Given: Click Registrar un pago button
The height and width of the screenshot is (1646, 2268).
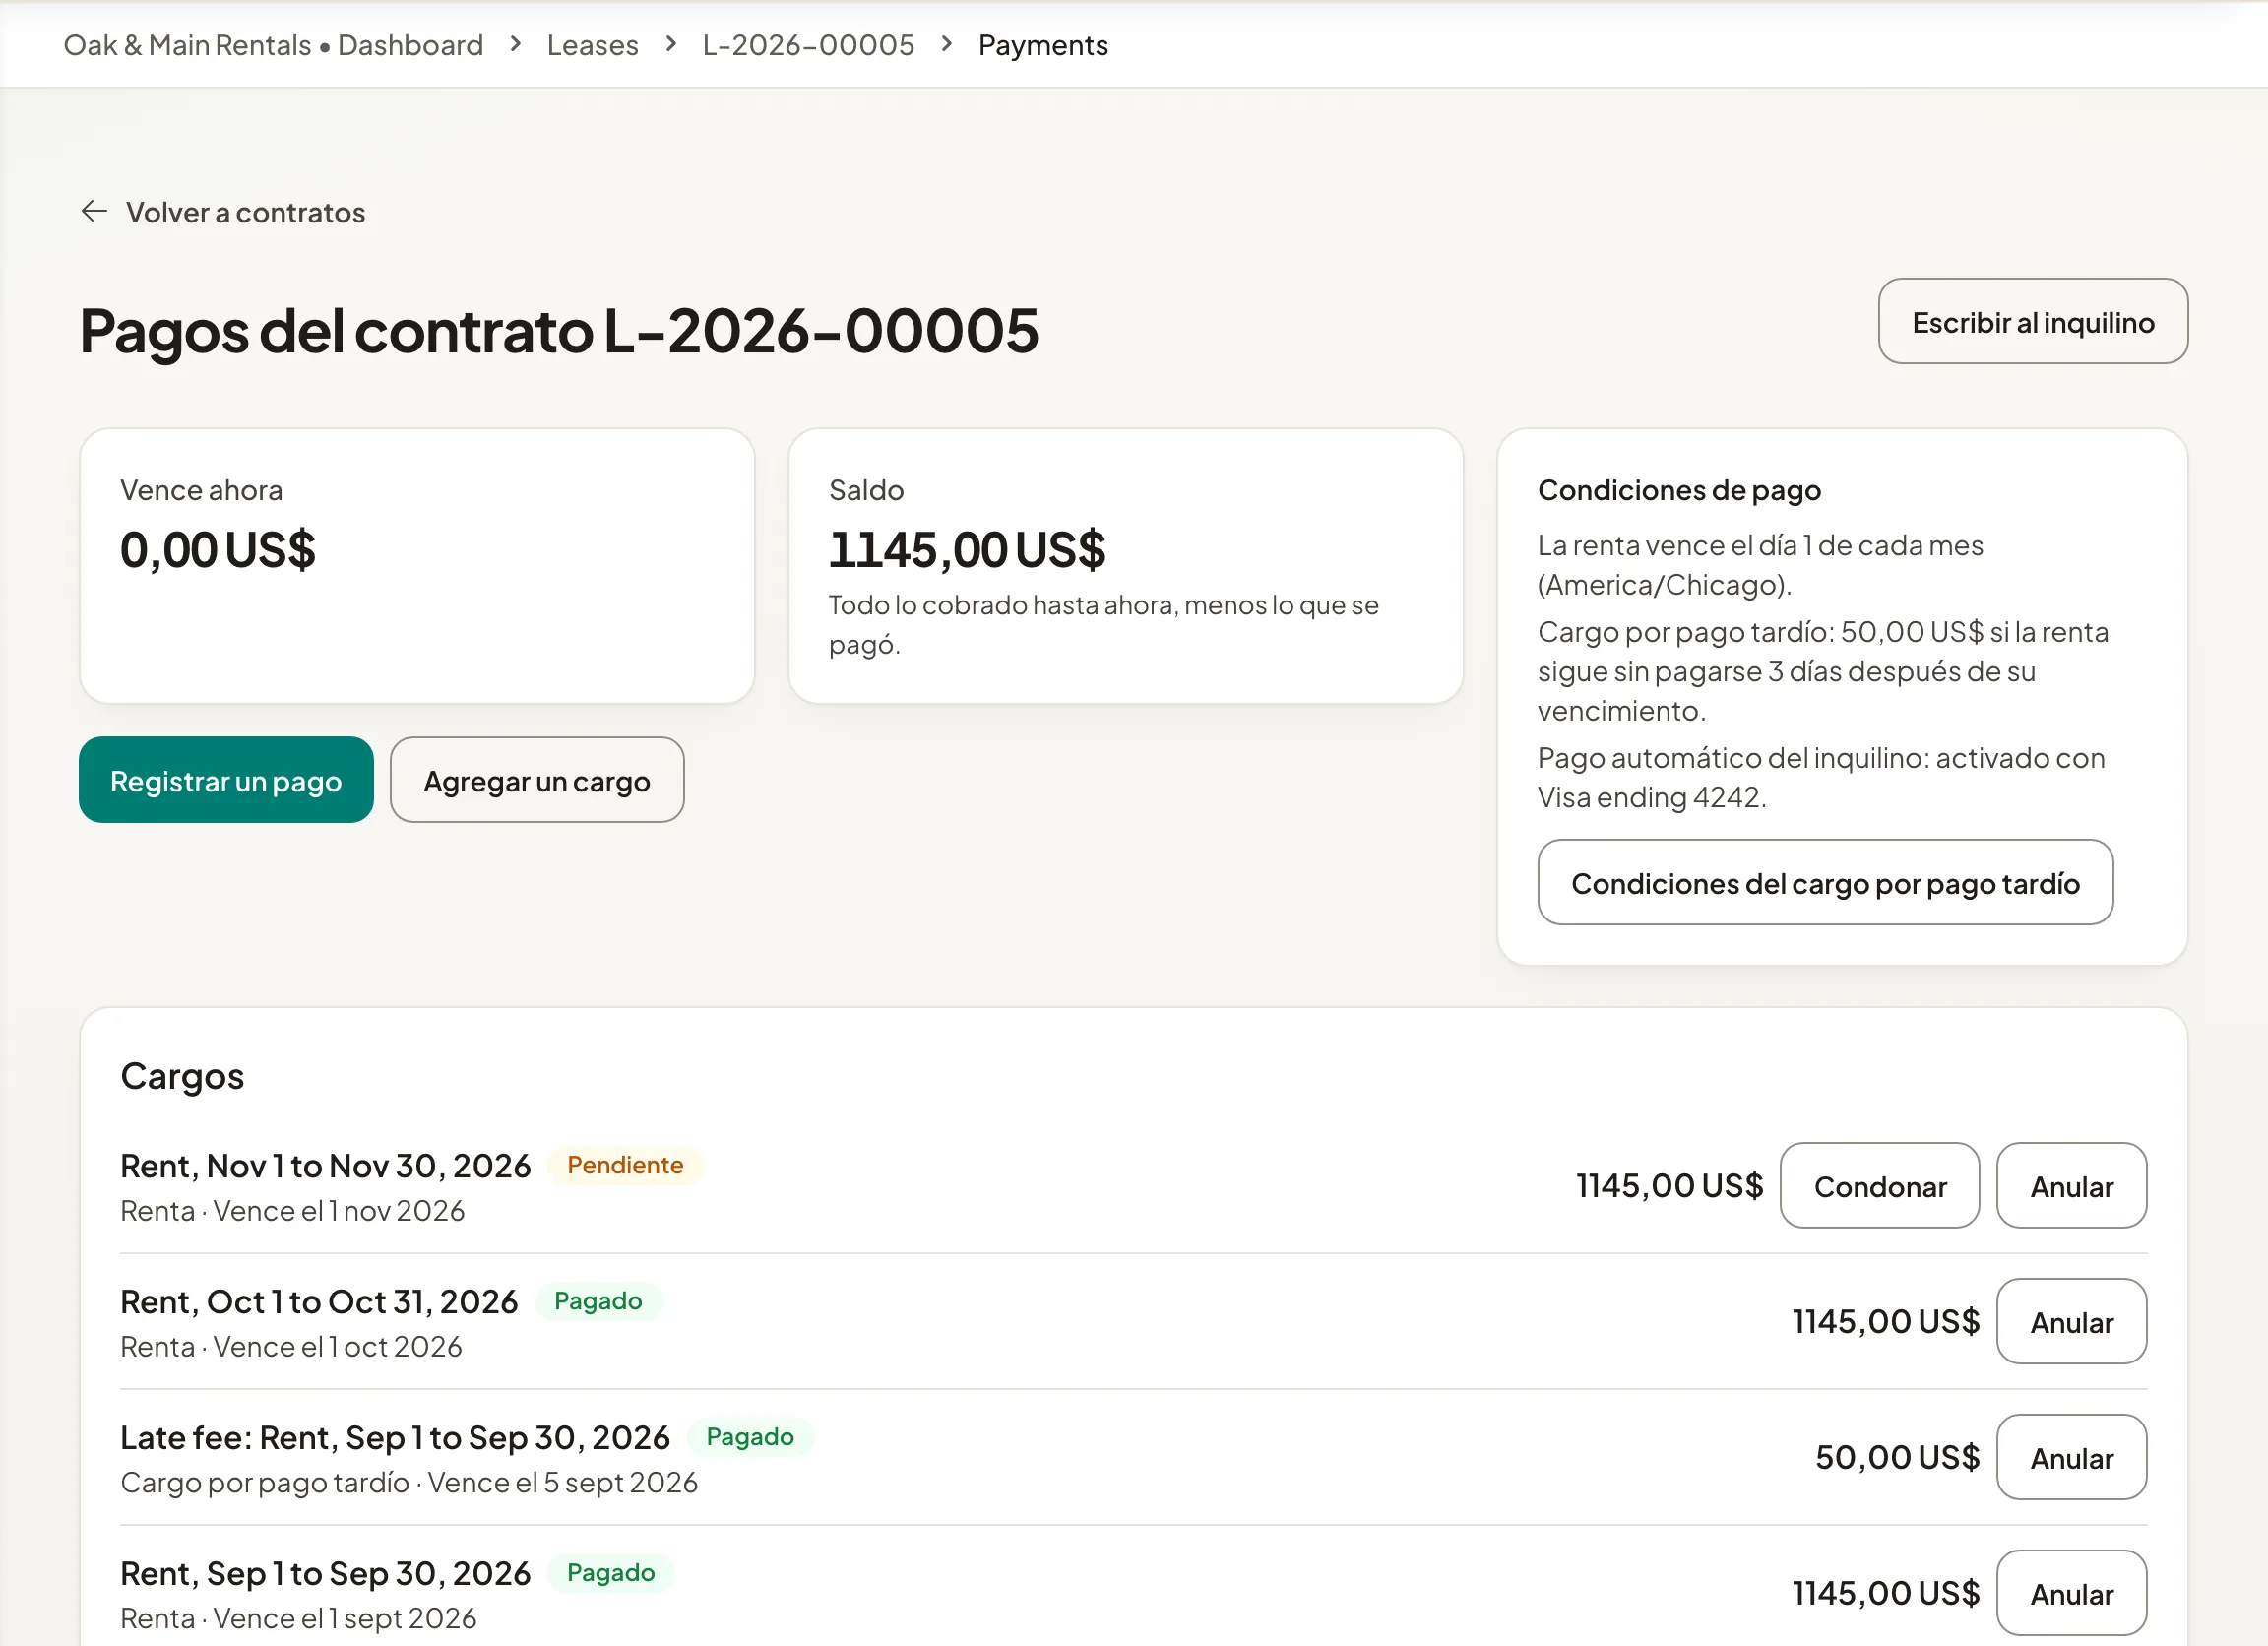Looking at the screenshot, I should tap(226, 780).
